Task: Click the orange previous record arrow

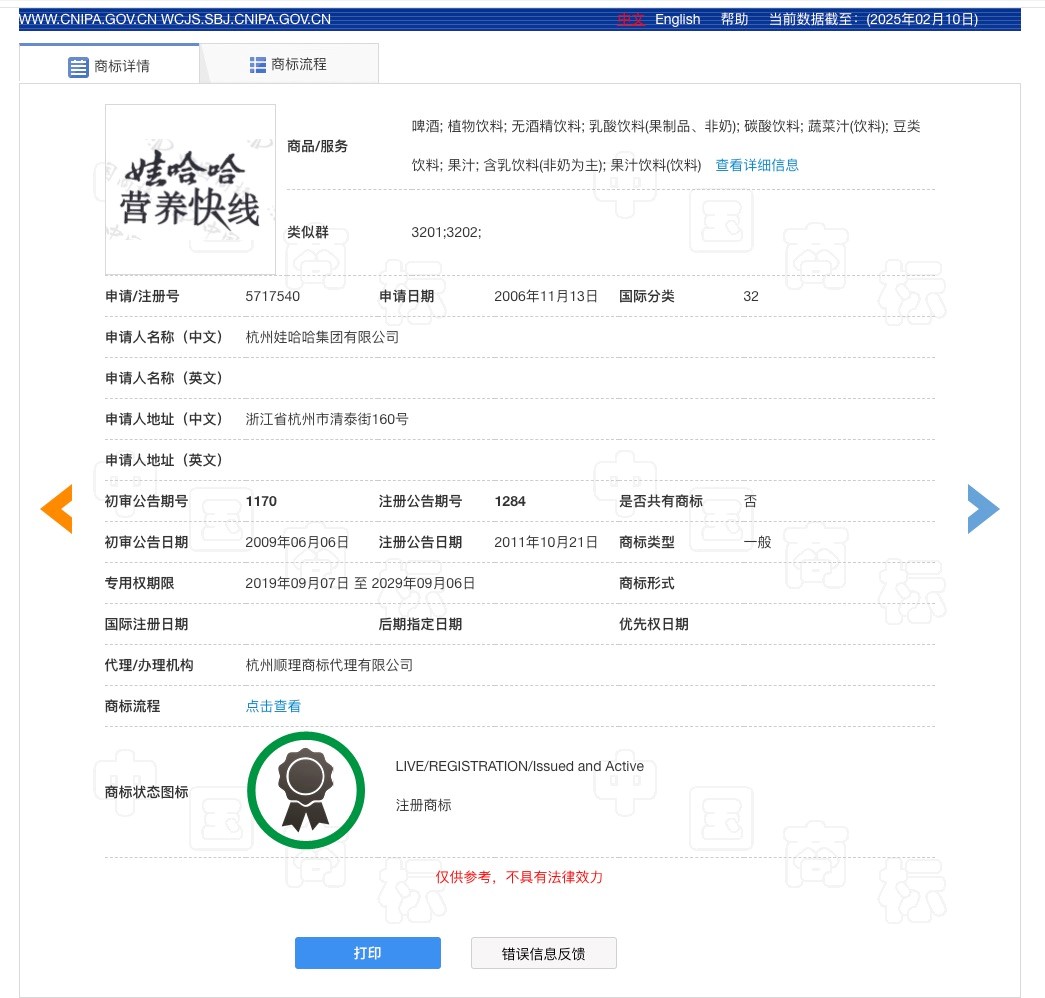Action: (57, 509)
